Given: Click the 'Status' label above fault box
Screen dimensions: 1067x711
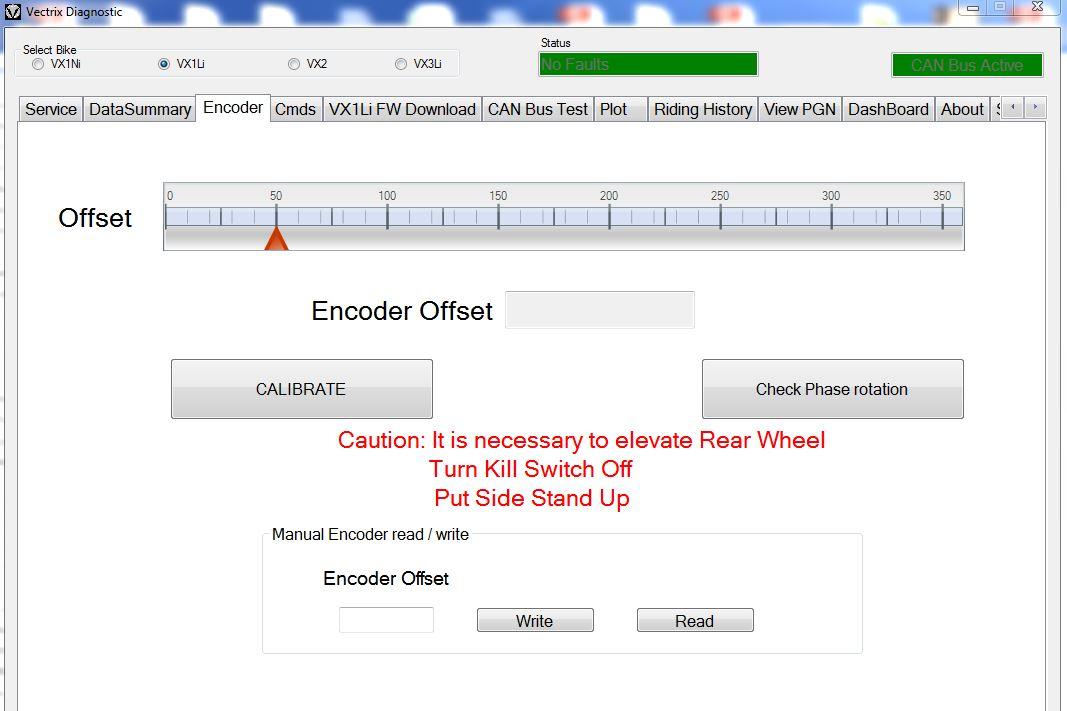Looking at the screenshot, I should (x=555, y=43).
